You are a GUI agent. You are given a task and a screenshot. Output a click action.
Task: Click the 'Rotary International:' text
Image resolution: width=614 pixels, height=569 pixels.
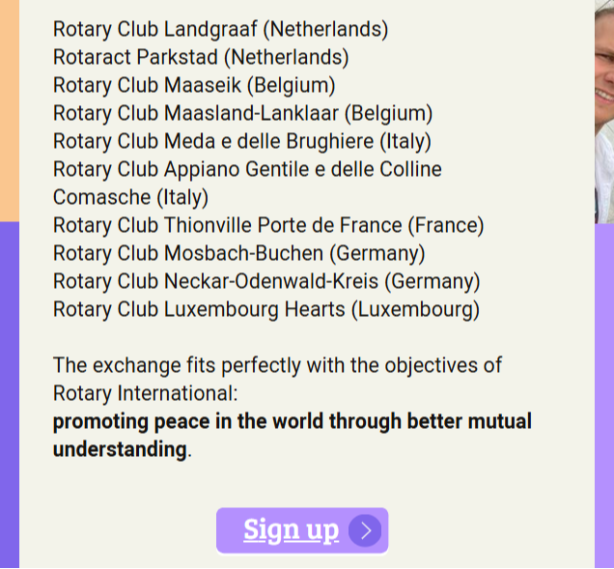[x=145, y=393]
